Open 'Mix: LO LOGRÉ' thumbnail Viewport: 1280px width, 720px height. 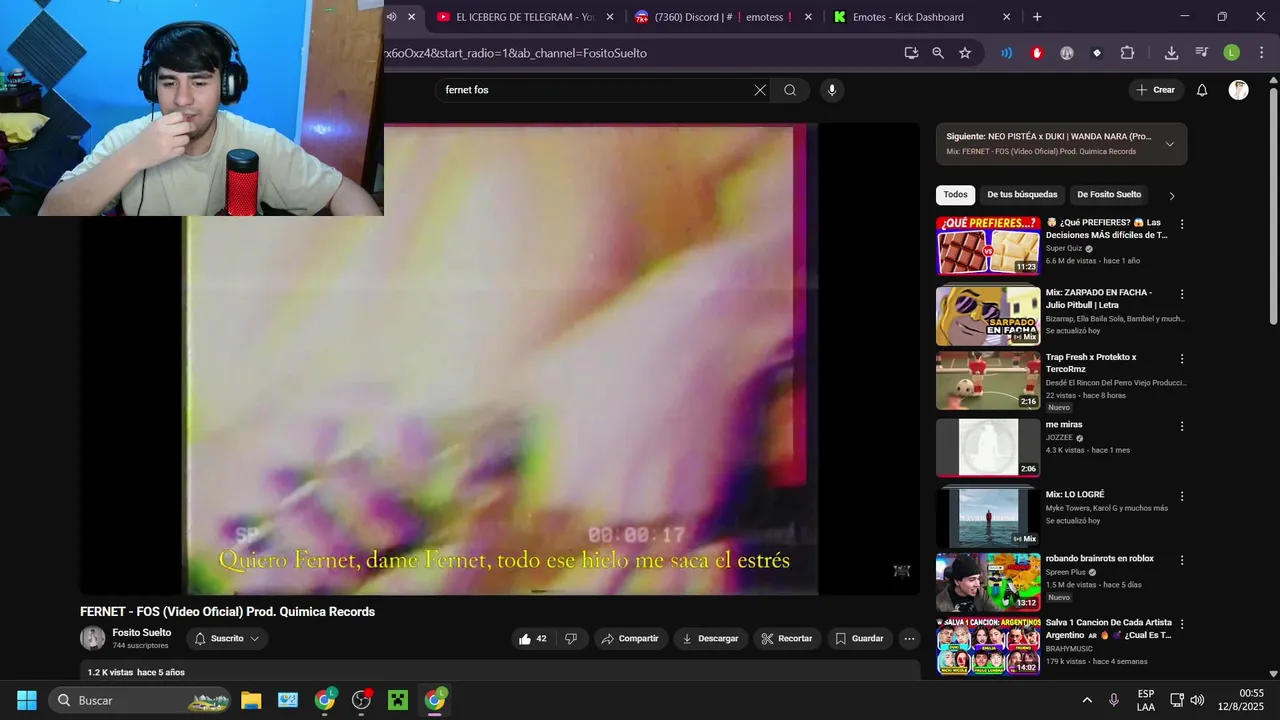988,517
